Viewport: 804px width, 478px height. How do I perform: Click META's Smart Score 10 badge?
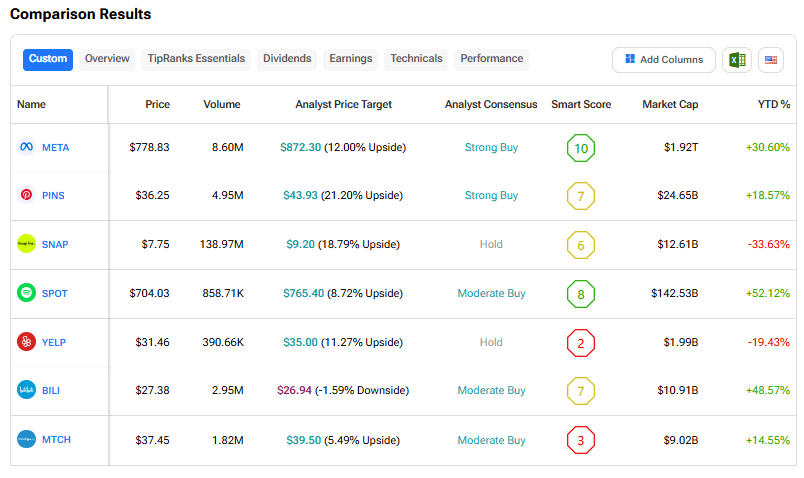click(x=581, y=148)
